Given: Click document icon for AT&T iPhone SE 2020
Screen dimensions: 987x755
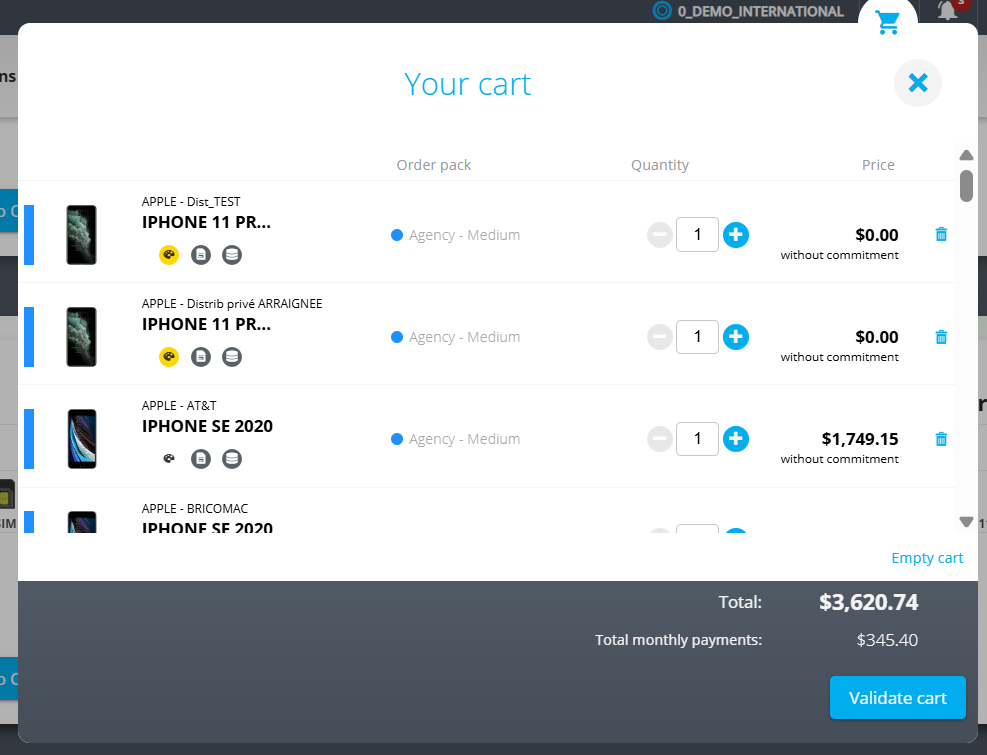Looking at the screenshot, I should point(201,459).
